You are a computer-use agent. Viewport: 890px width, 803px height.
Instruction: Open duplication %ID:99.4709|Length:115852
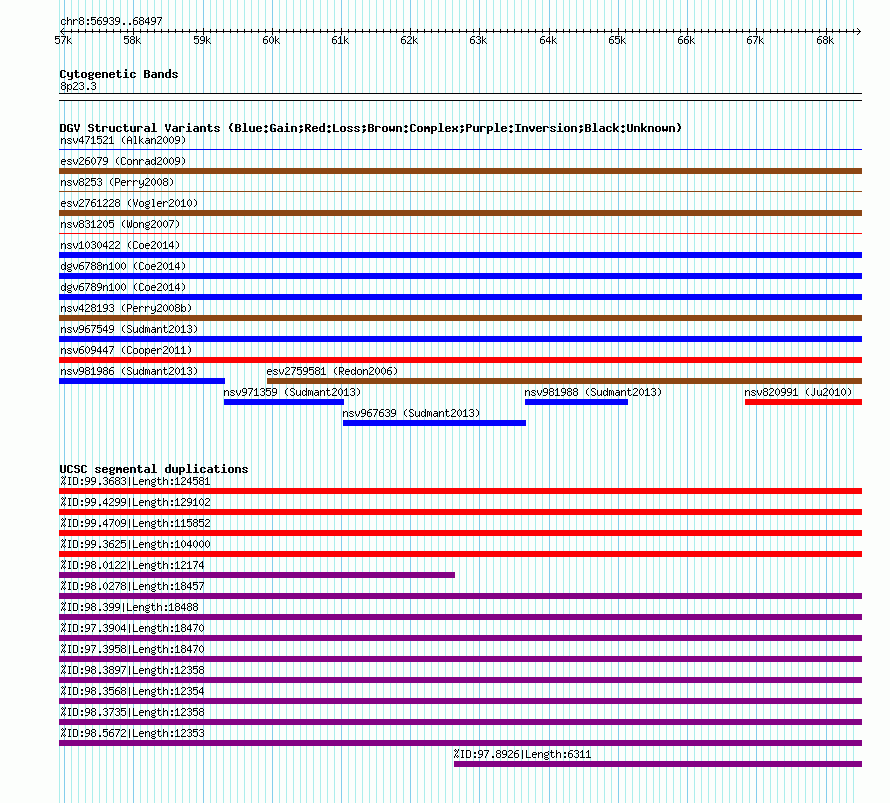(x=135, y=523)
